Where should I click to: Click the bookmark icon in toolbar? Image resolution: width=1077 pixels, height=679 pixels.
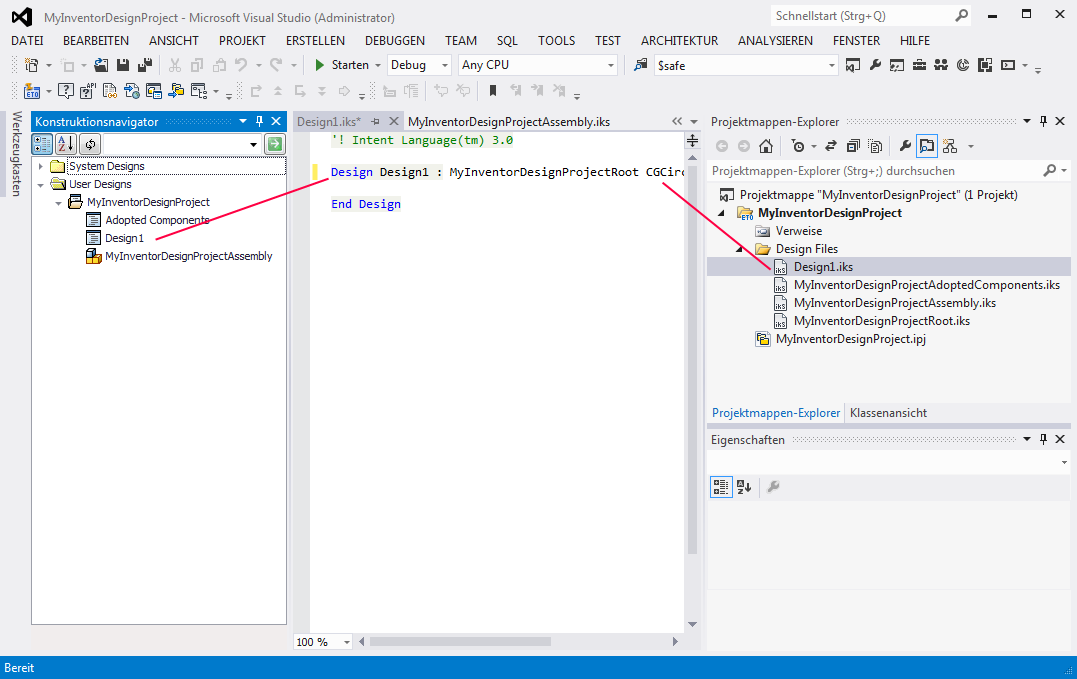click(492, 91)
